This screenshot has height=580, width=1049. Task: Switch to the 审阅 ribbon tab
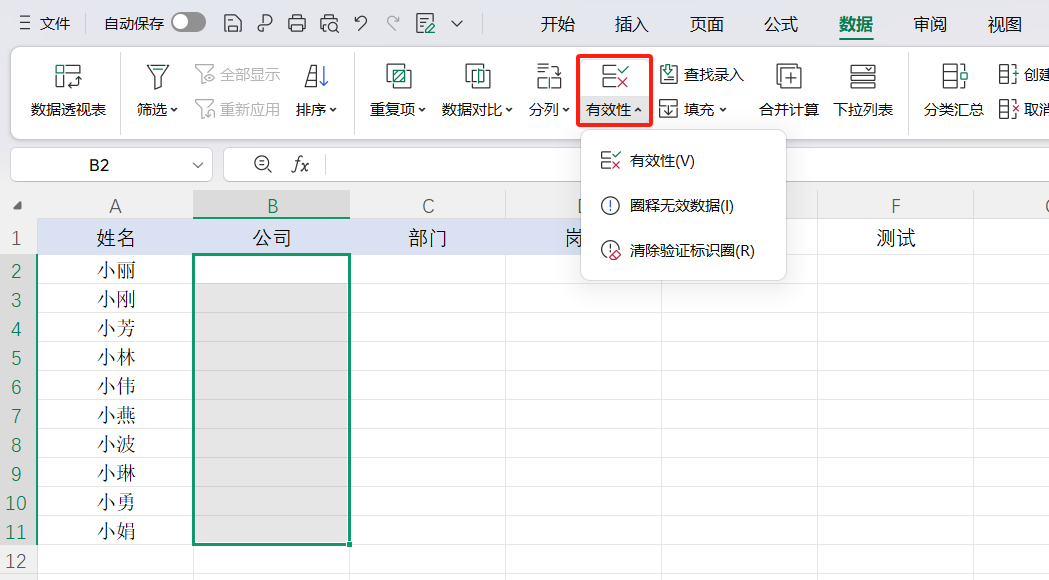coord(929,24)
